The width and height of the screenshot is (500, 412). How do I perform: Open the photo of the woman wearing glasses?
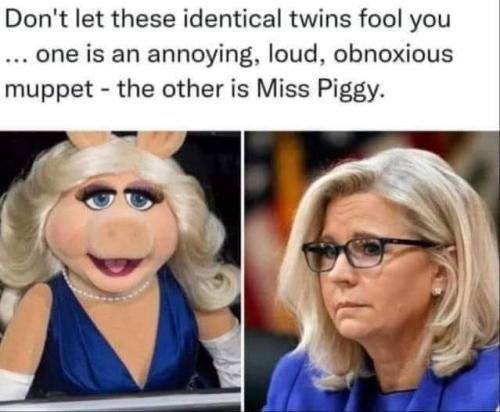(x=372, y=272)
